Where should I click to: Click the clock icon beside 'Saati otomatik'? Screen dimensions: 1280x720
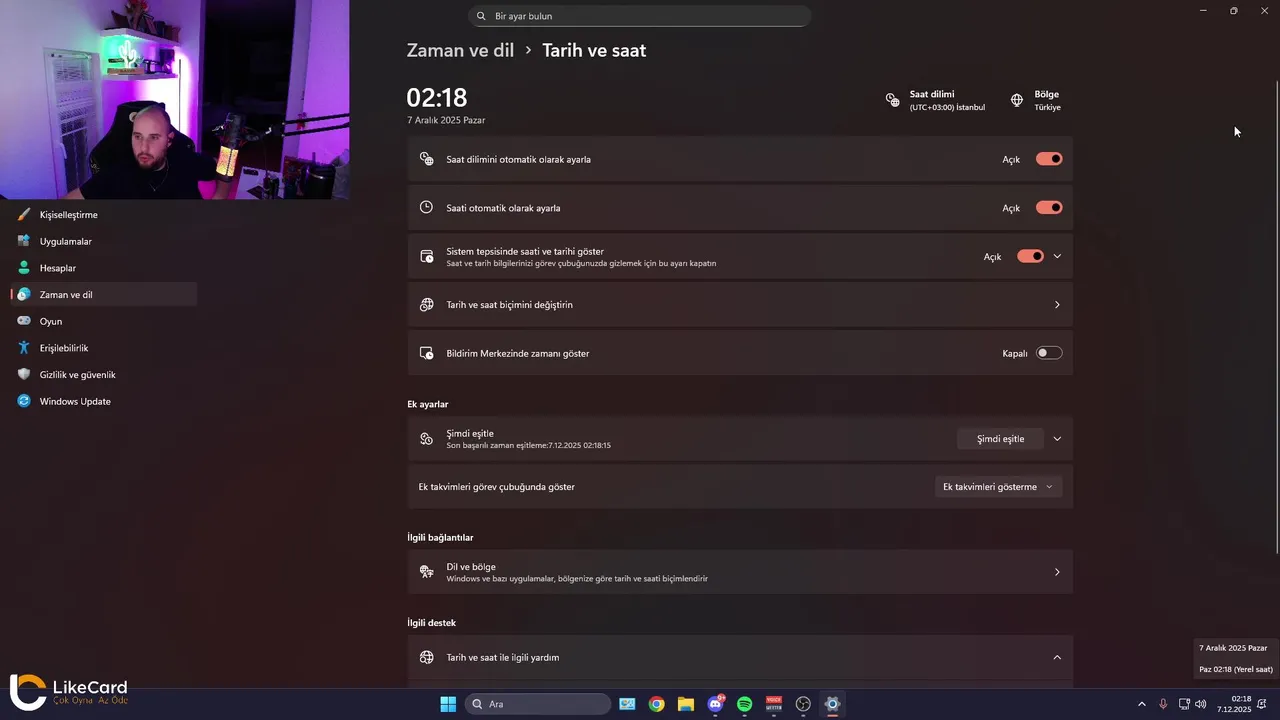point(426,208)
